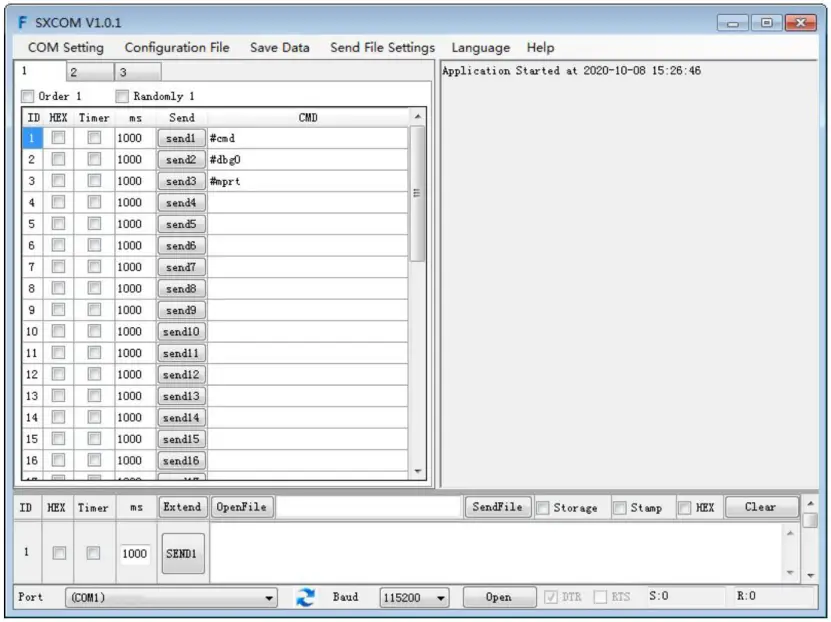Enable Timer checkbox for row 3
831x622 pixels.
point(94,181)
